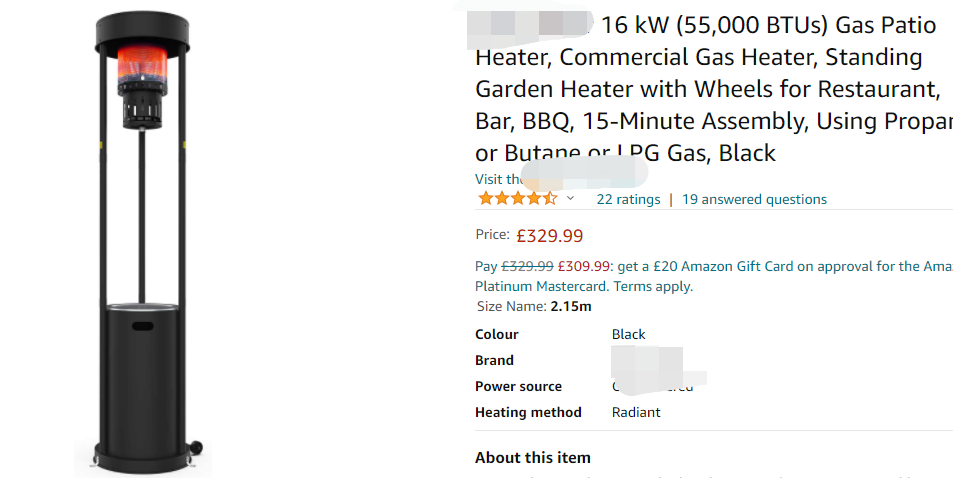Screen dimensions: 953x478
Task: Go to 19 answered questions
Action: (x=754, y=199)
